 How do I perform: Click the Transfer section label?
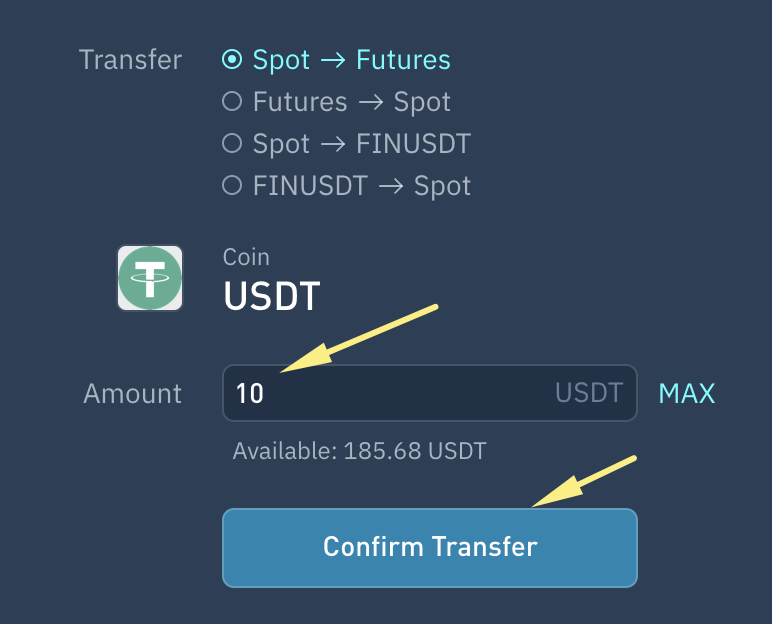tap(130, 60)
